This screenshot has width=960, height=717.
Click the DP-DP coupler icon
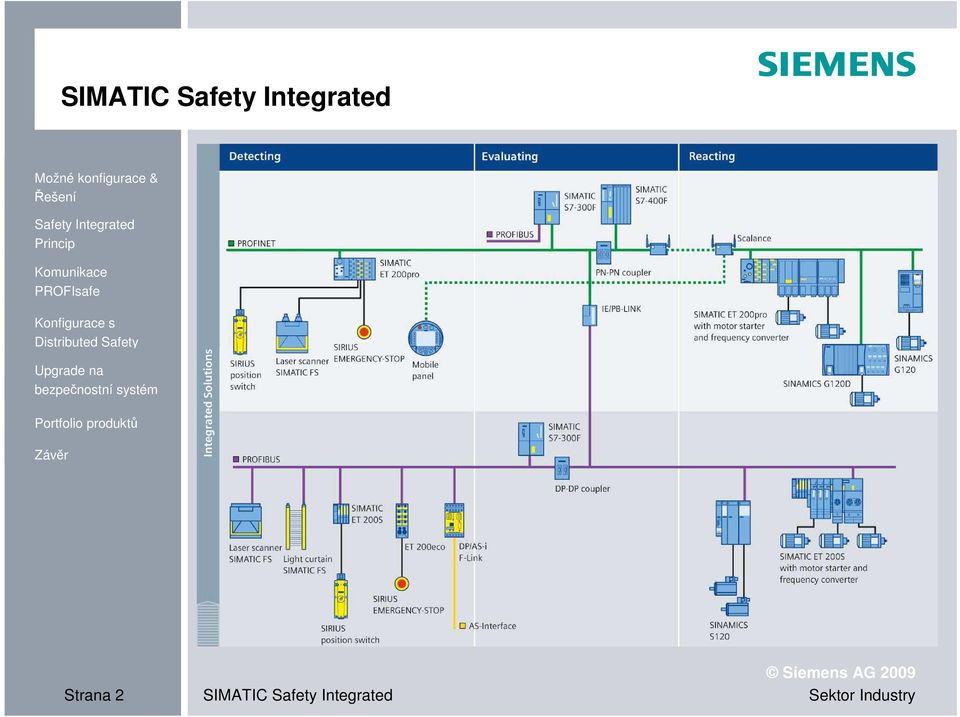[x=562, y=468]
